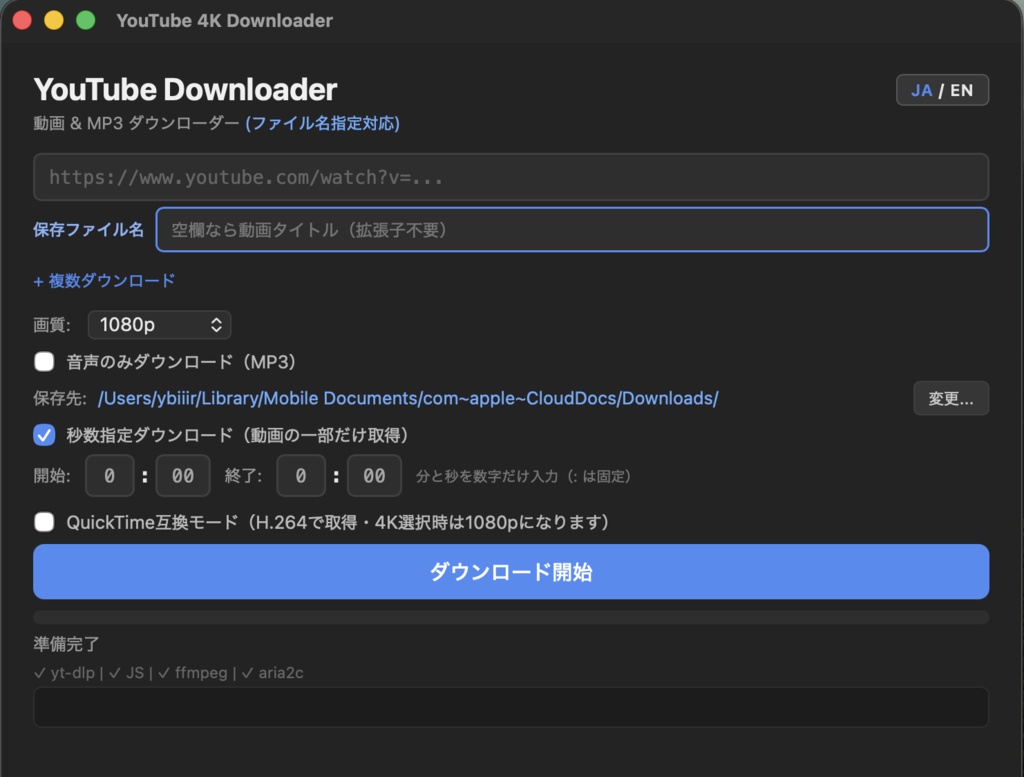Focus the save file name field
1024x777 pixels.
pyautogui.click(x=572, y=230)
